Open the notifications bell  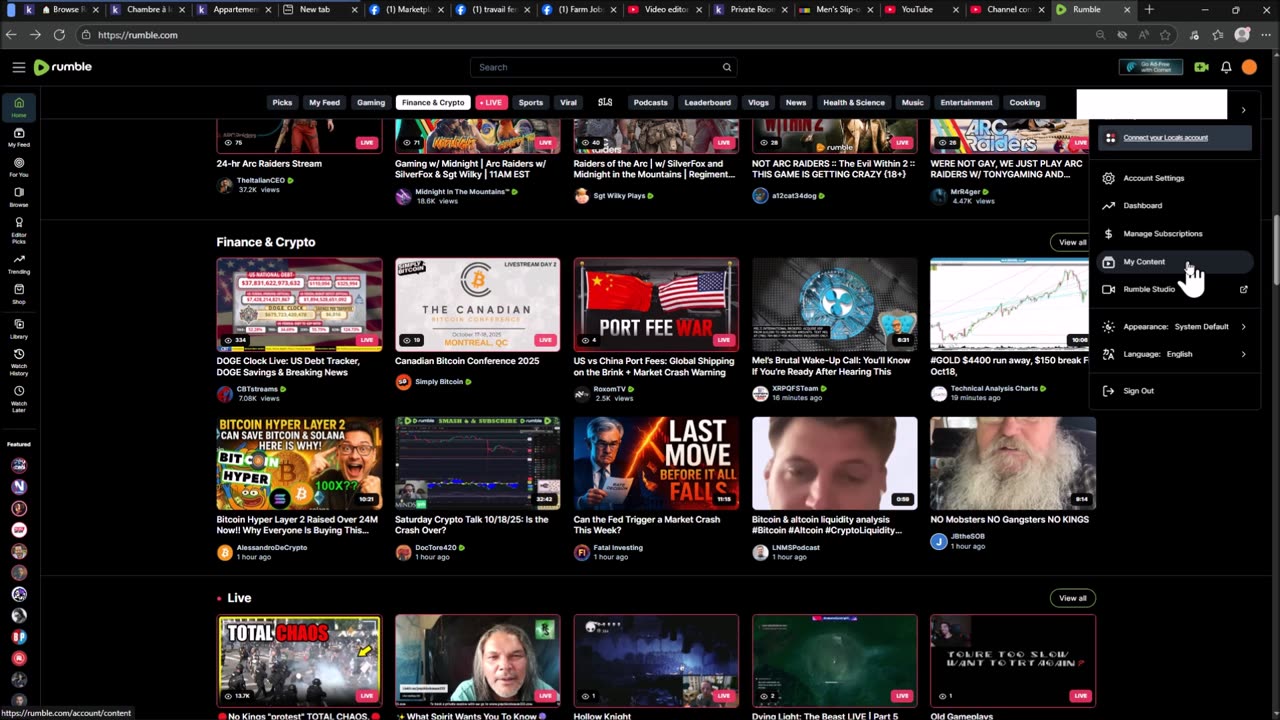[x=1226, y=67]
